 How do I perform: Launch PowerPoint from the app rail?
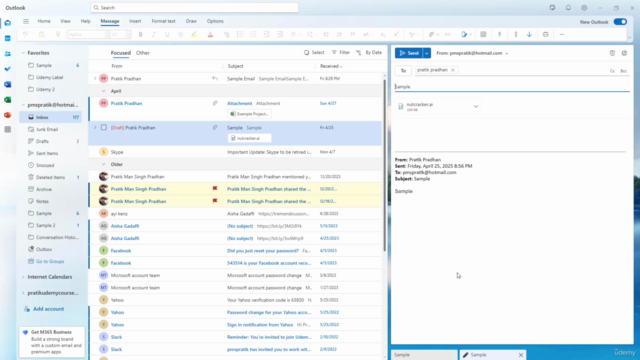point(8,115)
